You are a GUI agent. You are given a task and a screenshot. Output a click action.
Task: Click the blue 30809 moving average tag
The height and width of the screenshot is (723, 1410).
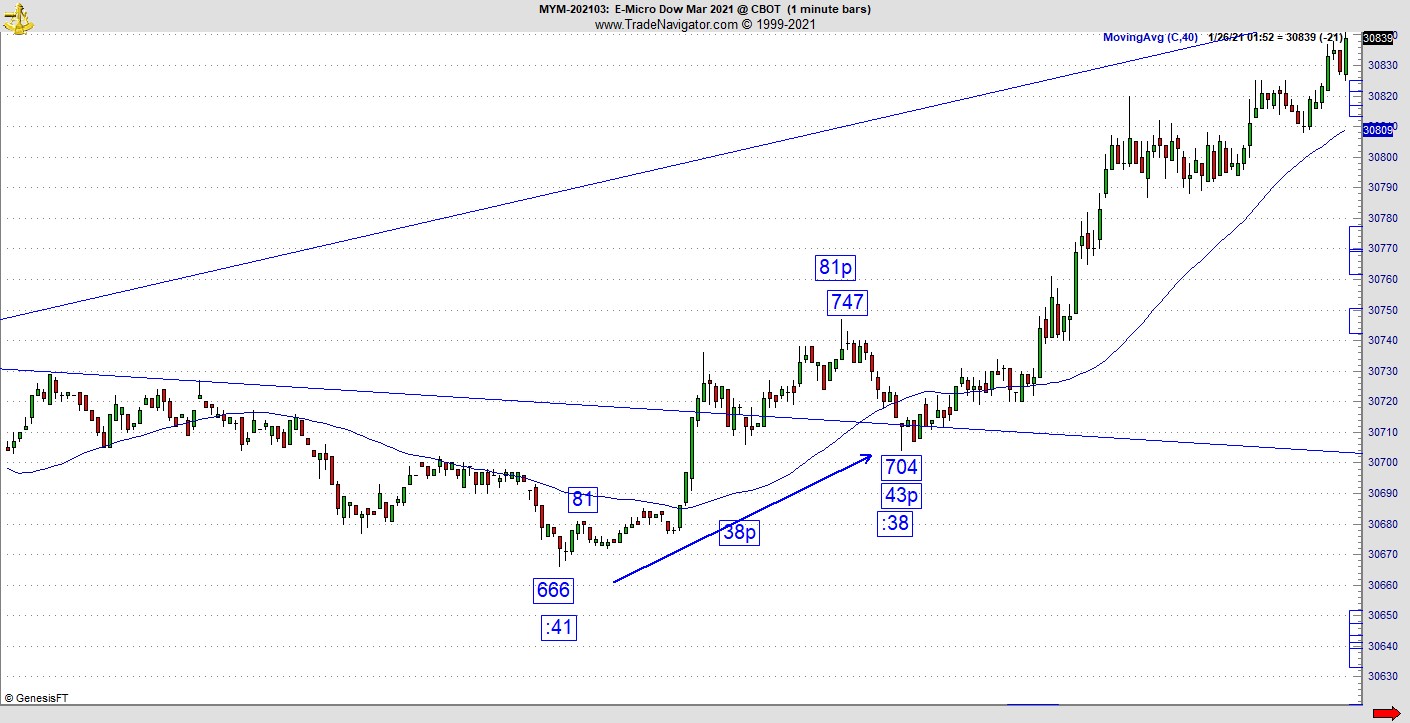click(x=1378, y=130)
